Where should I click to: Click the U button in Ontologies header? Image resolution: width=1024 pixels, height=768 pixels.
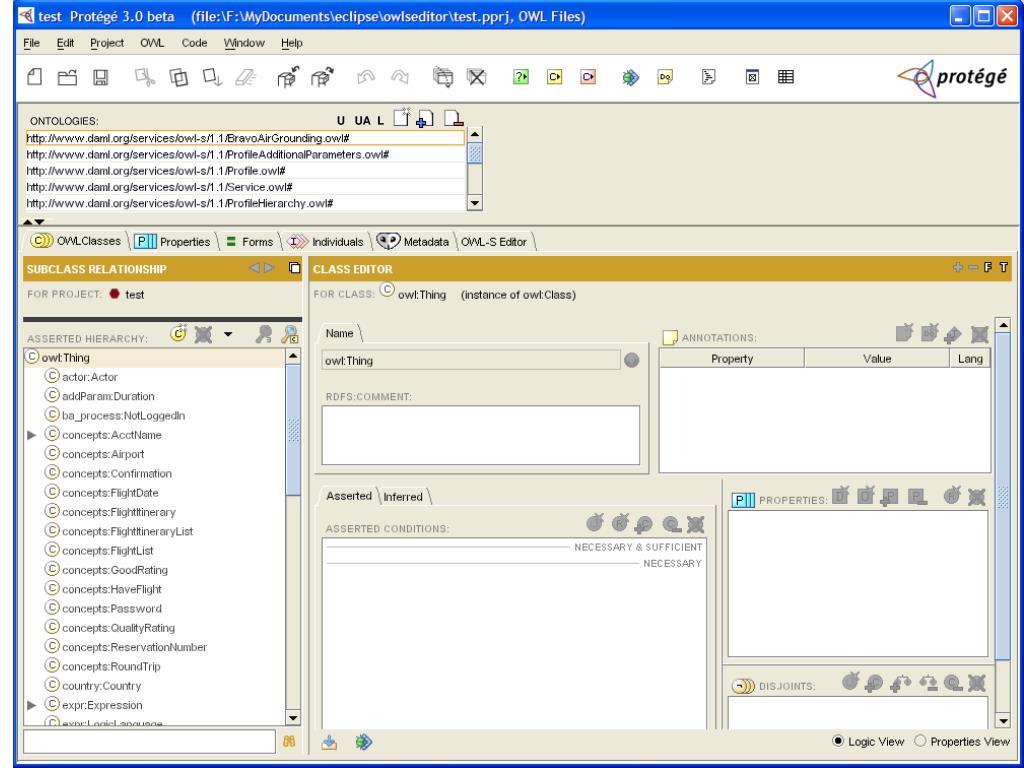341,120
